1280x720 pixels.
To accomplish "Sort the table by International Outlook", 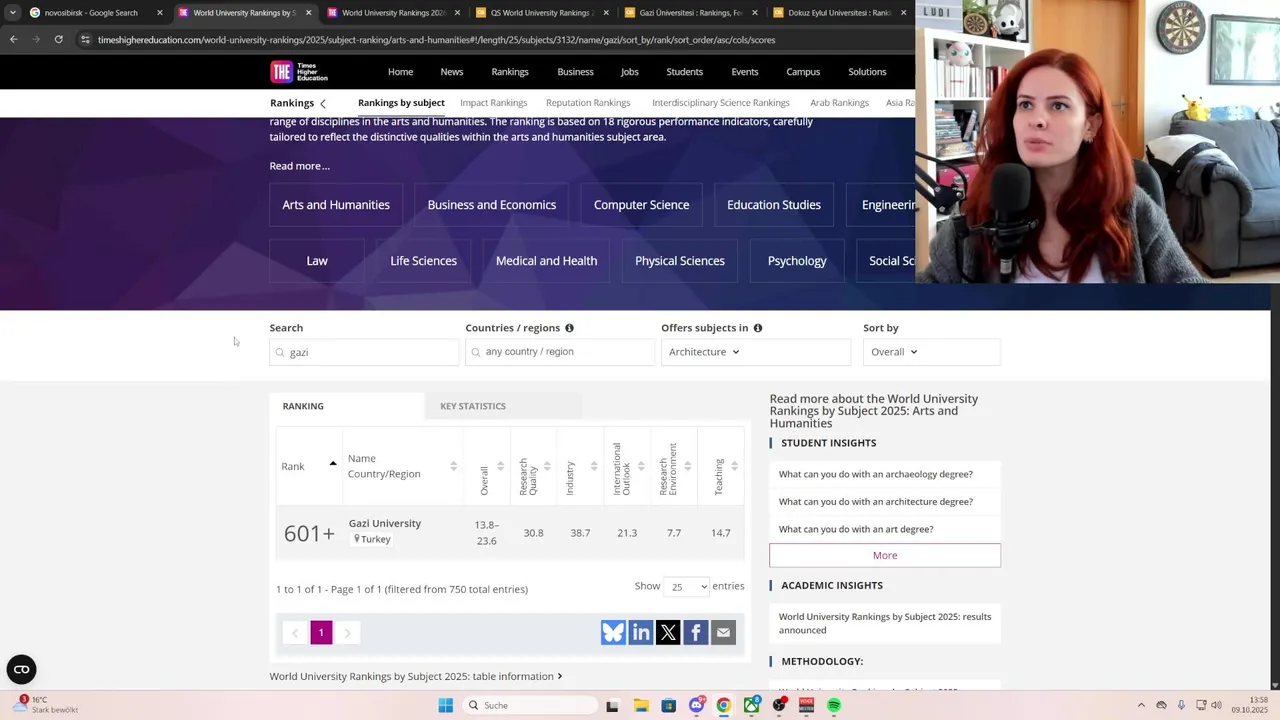I will click(x=627, y=466).
